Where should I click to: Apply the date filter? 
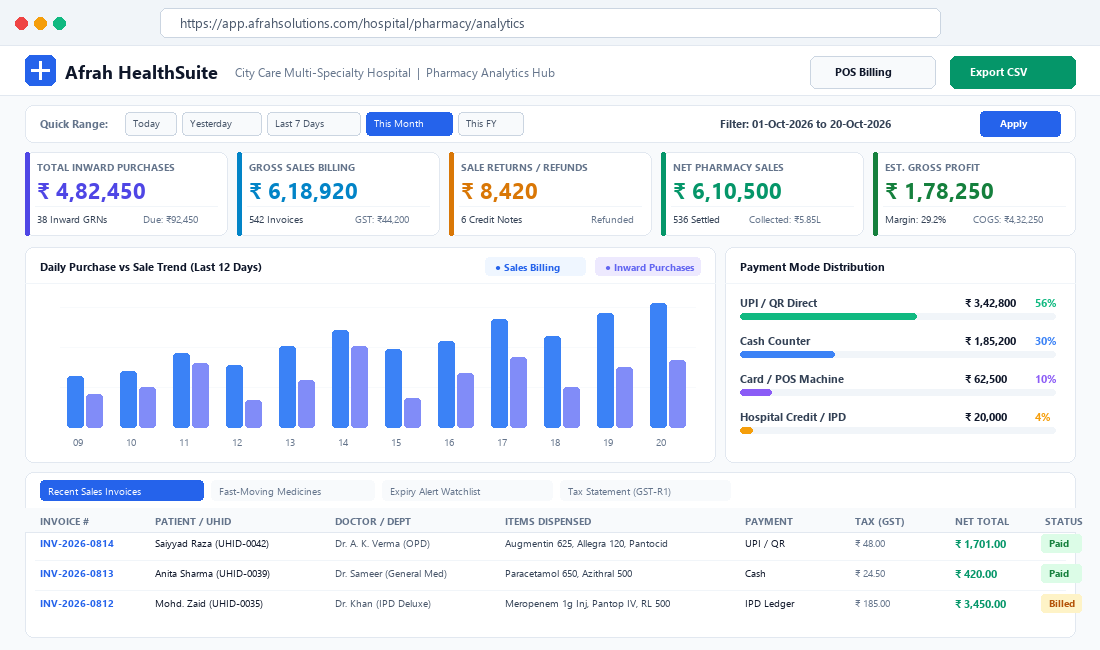(x=1020, y=124)
